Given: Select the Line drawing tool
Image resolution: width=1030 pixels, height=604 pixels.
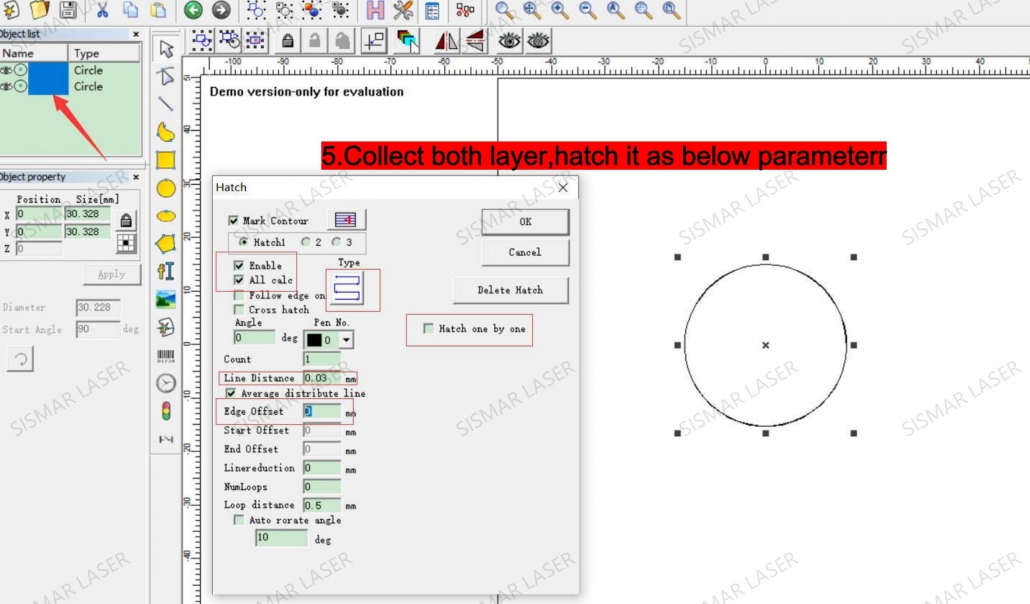Looking at the screenshot, I should [x=166, y=103].
